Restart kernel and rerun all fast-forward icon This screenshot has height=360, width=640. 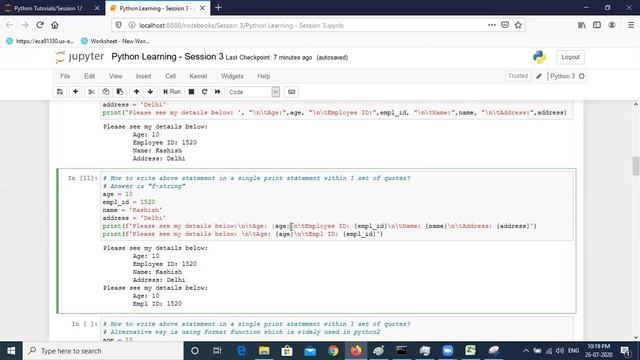click(x=218, y=92)
